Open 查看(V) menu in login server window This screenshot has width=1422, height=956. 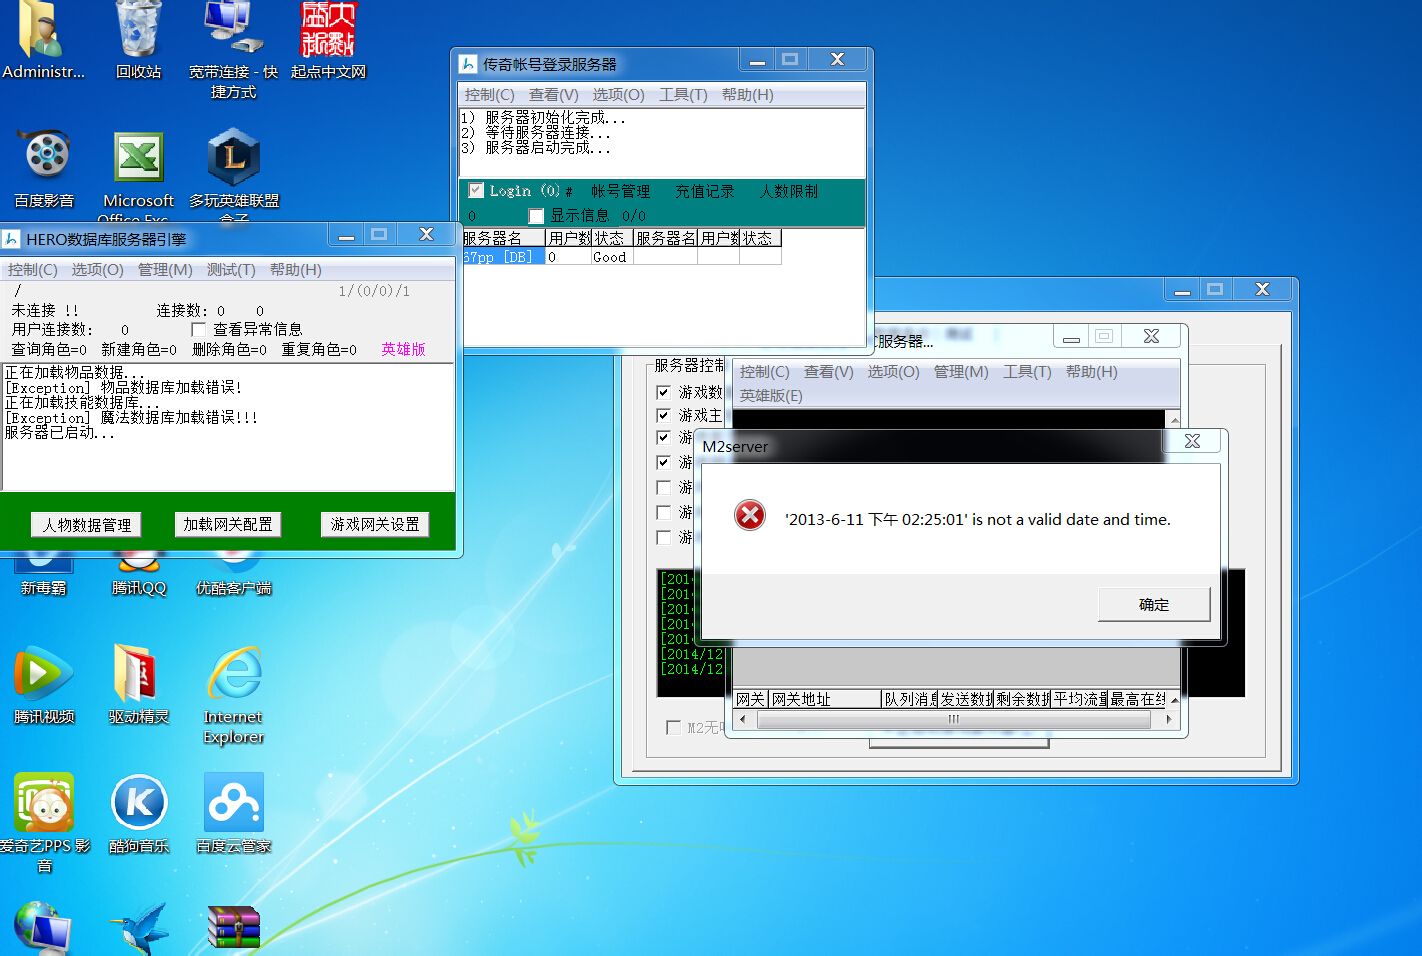pos(553,95)
